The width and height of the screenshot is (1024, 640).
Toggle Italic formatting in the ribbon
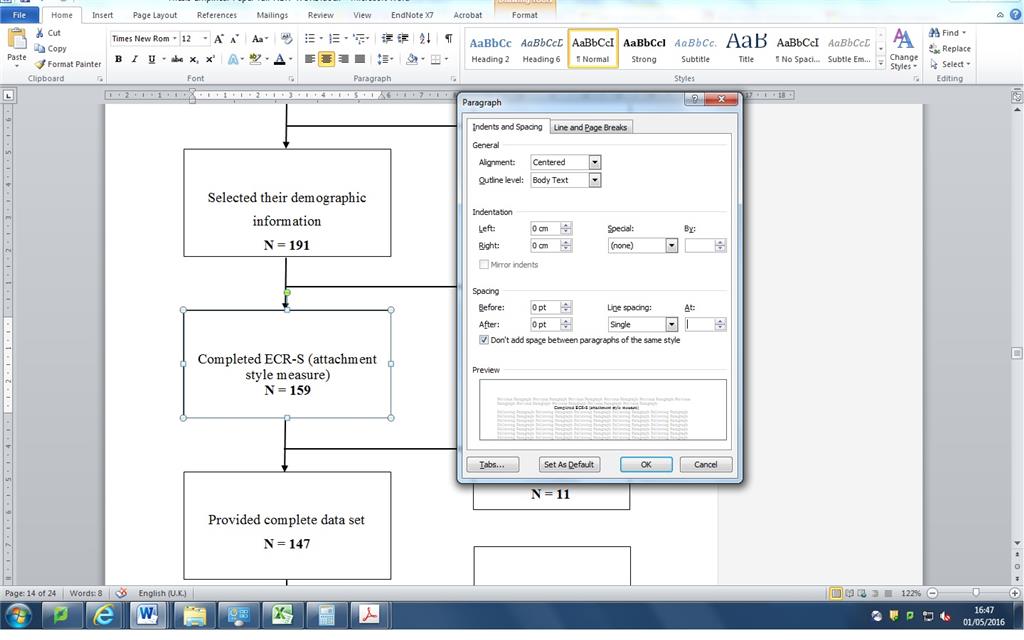(135, 59)
